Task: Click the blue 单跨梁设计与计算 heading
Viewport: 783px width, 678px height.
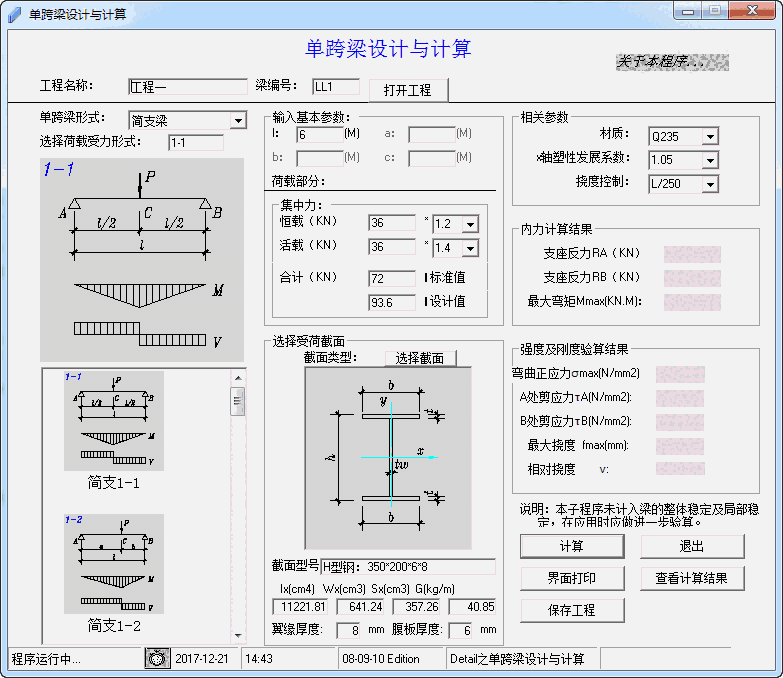Action: click(388, 49)
